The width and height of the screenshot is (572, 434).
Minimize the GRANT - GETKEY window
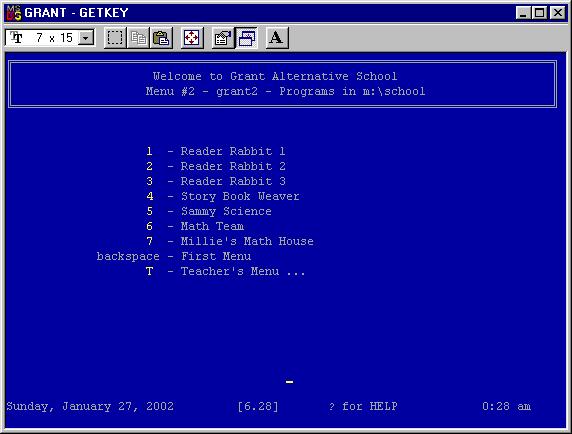[523, 13]
